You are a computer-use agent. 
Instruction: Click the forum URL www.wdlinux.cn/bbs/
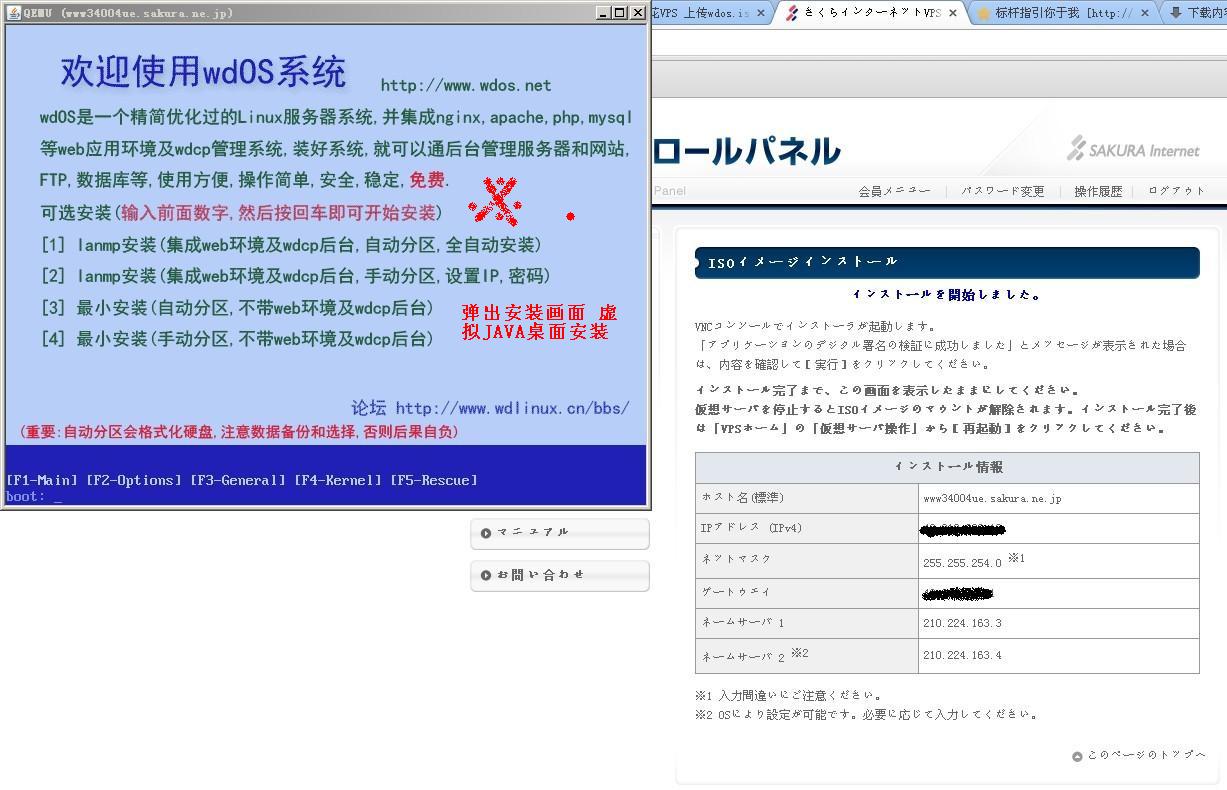point(512,408)
